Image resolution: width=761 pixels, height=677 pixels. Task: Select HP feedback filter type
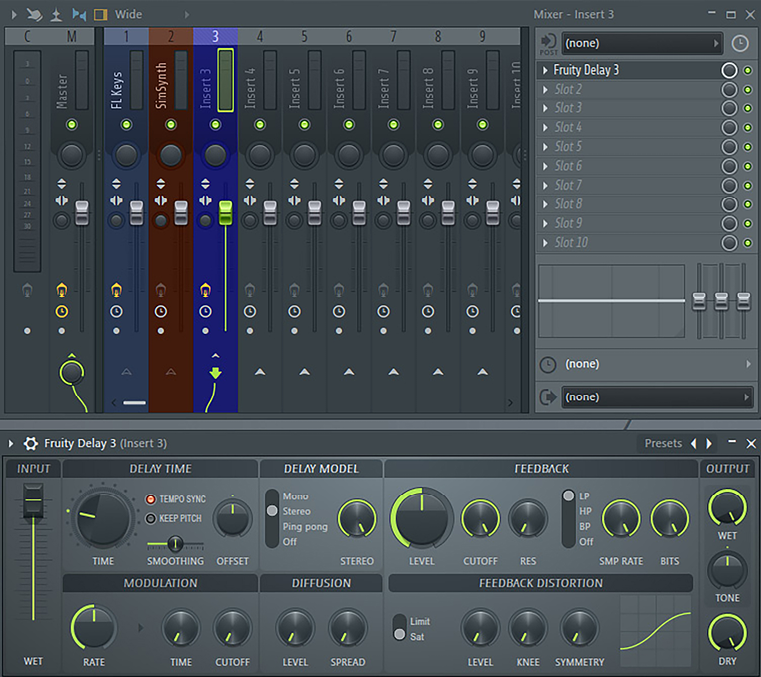pyautogui.click(x=585, y=511)
